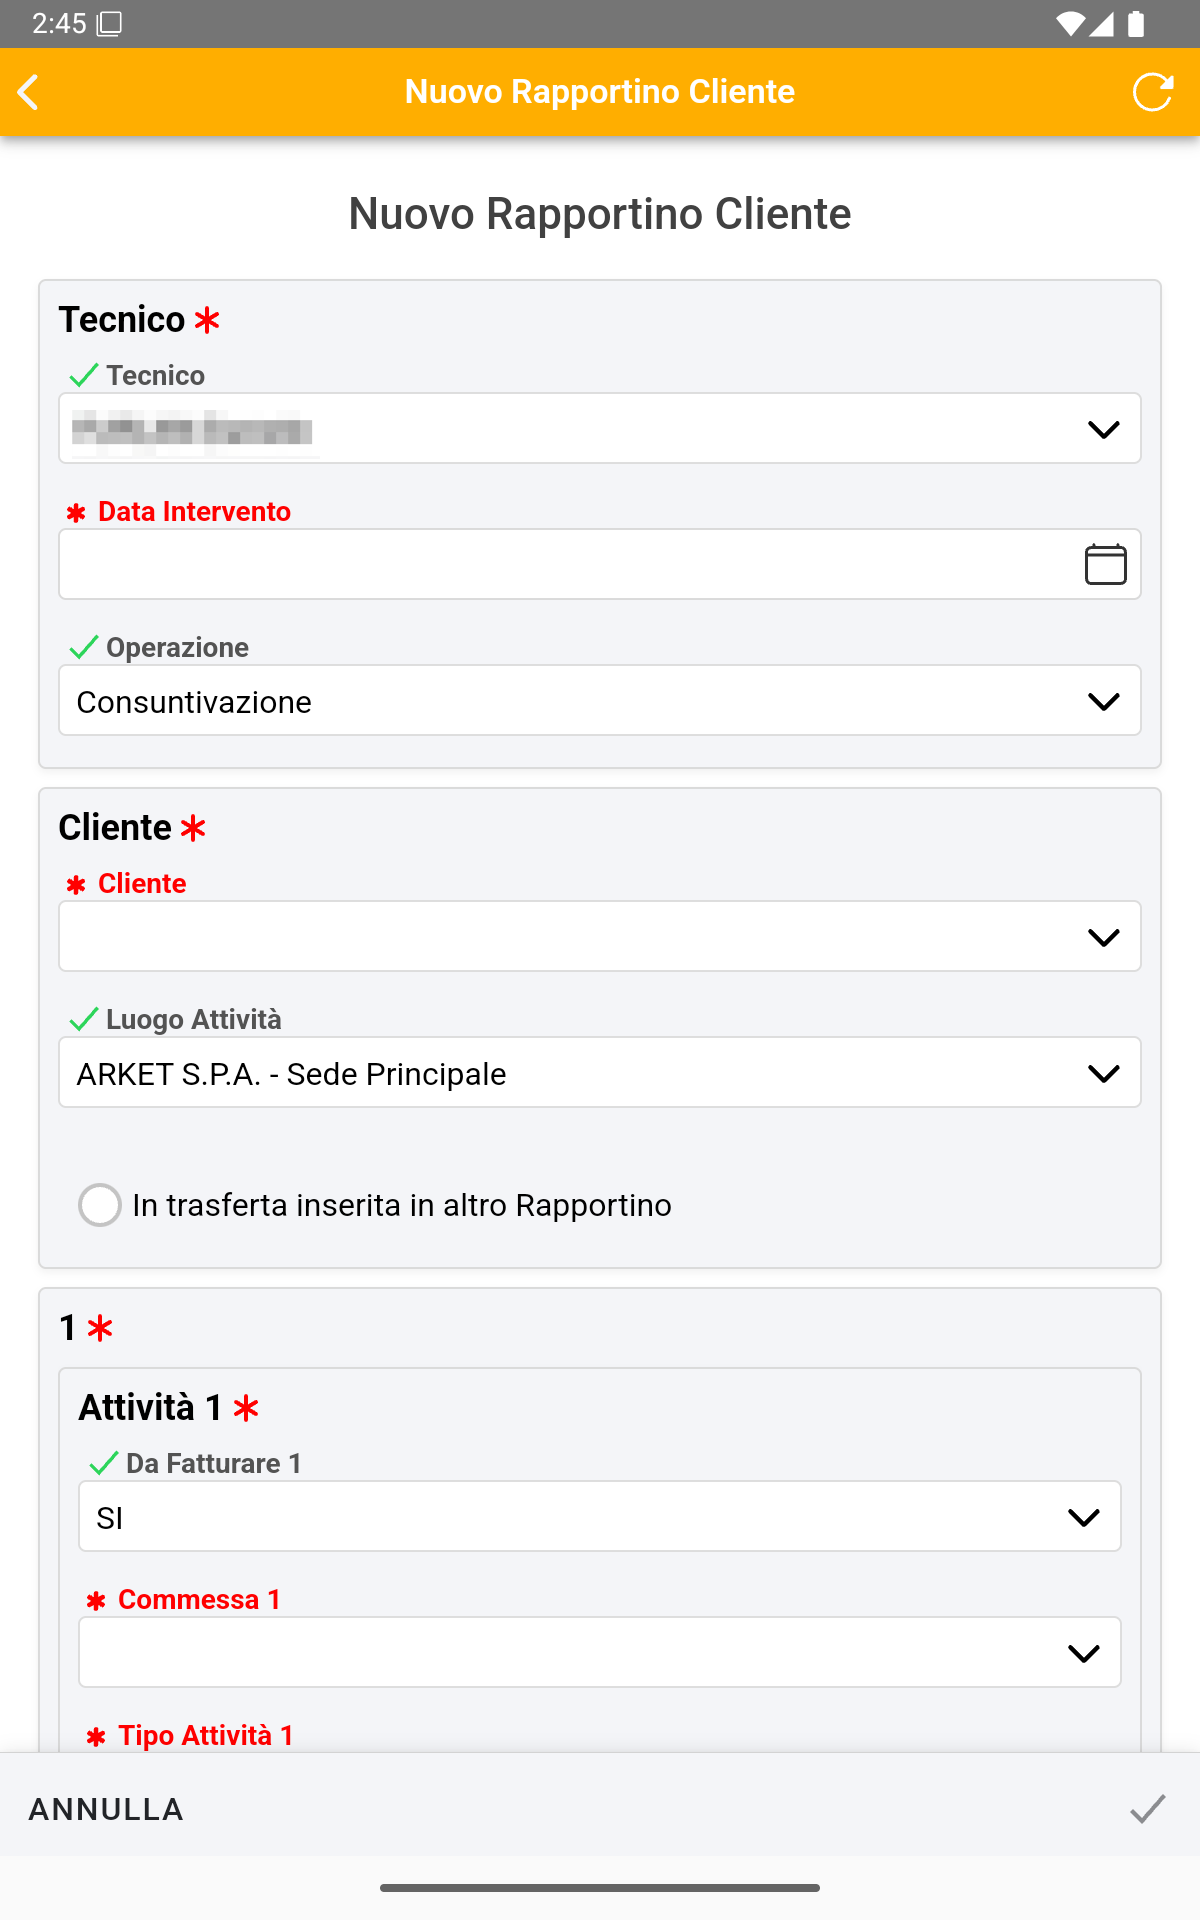Tap the notification icon beside the clock
The width and height of the screenshot is (1200, 1920).
tap(109, 24)
